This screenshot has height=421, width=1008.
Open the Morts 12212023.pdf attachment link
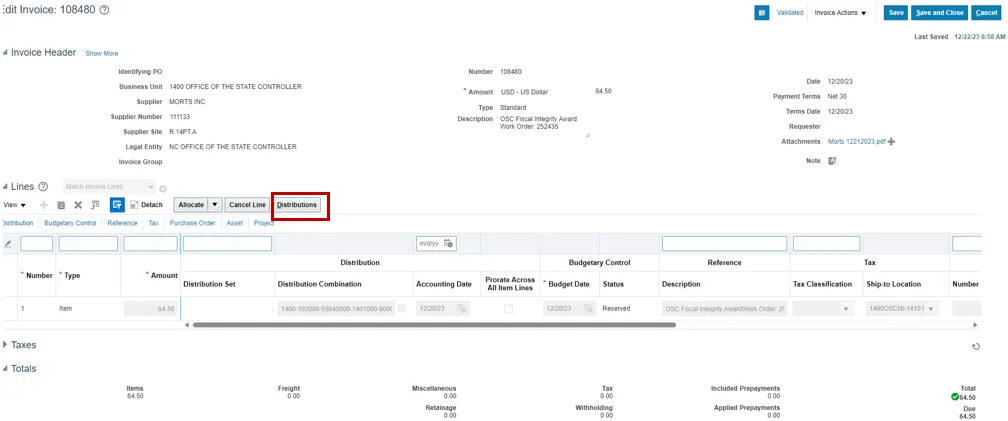tap(856, 142)
